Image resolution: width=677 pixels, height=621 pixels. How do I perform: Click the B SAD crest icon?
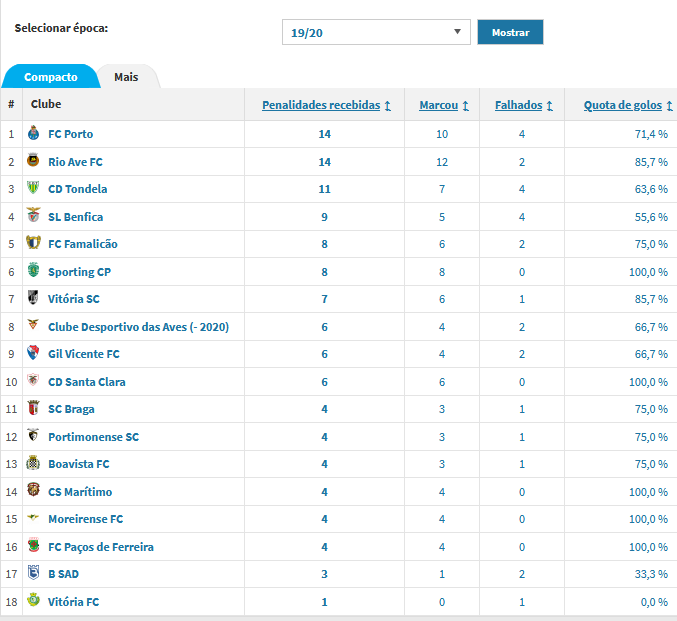33,573
